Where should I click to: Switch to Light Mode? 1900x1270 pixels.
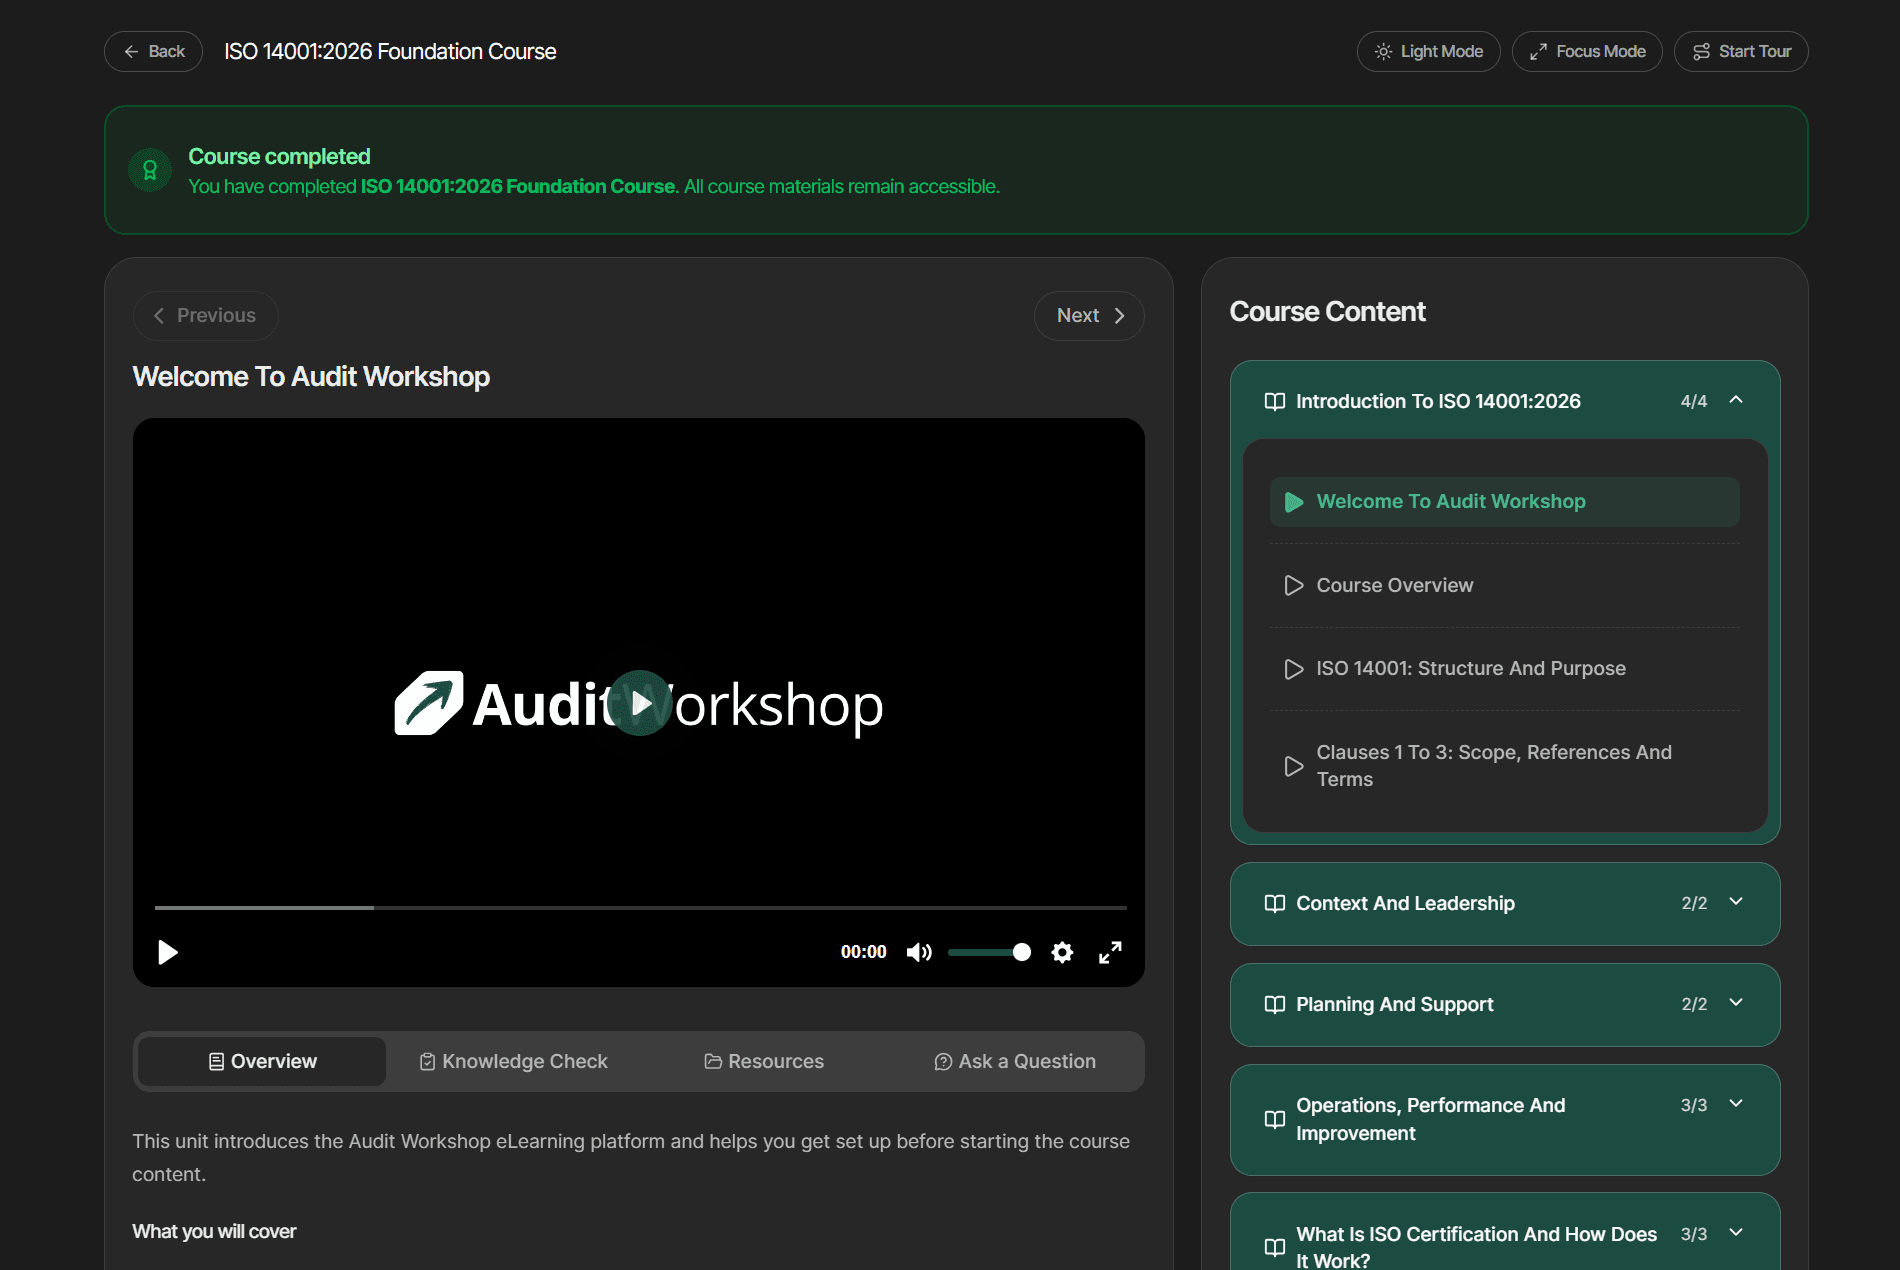(x=1428, y=51)
